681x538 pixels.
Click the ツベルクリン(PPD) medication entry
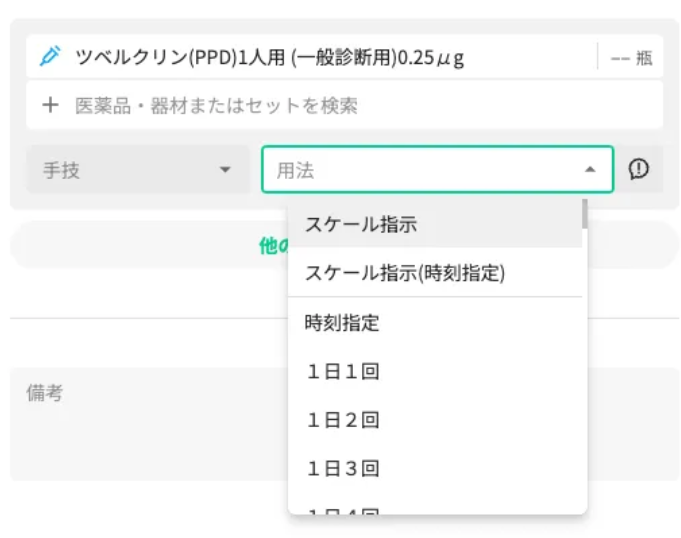(270, 57)
